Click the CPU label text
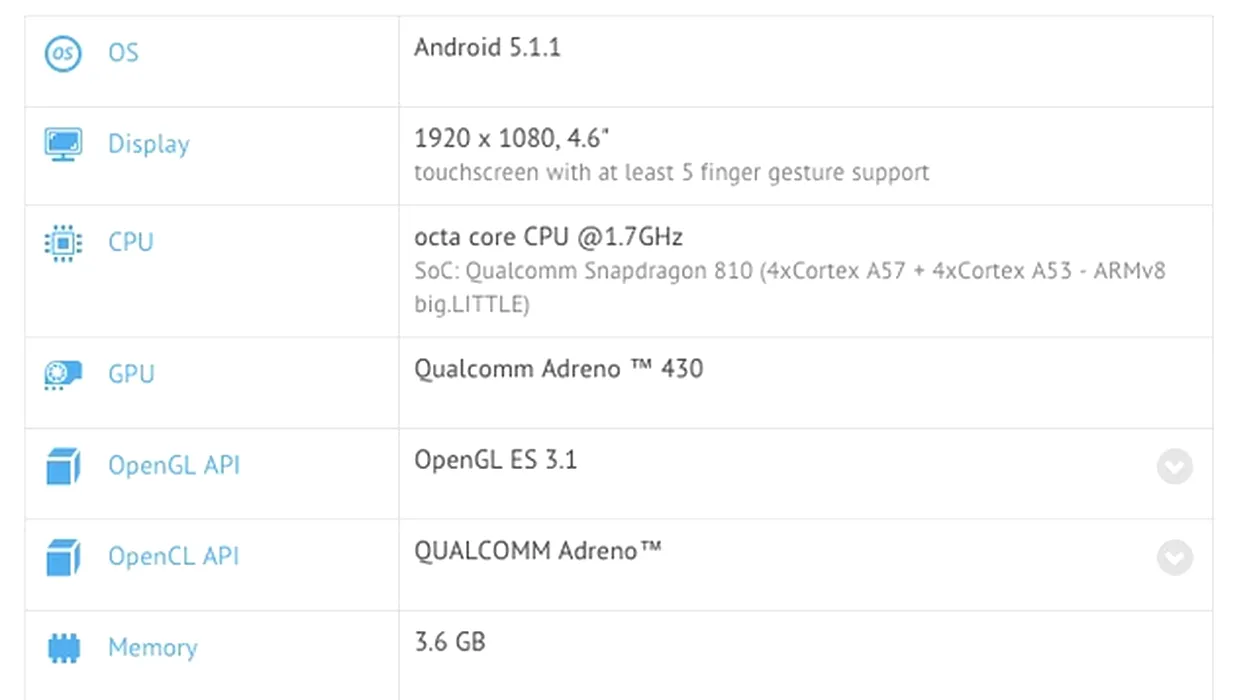The image size is (1255, 700). click(130, 243)
